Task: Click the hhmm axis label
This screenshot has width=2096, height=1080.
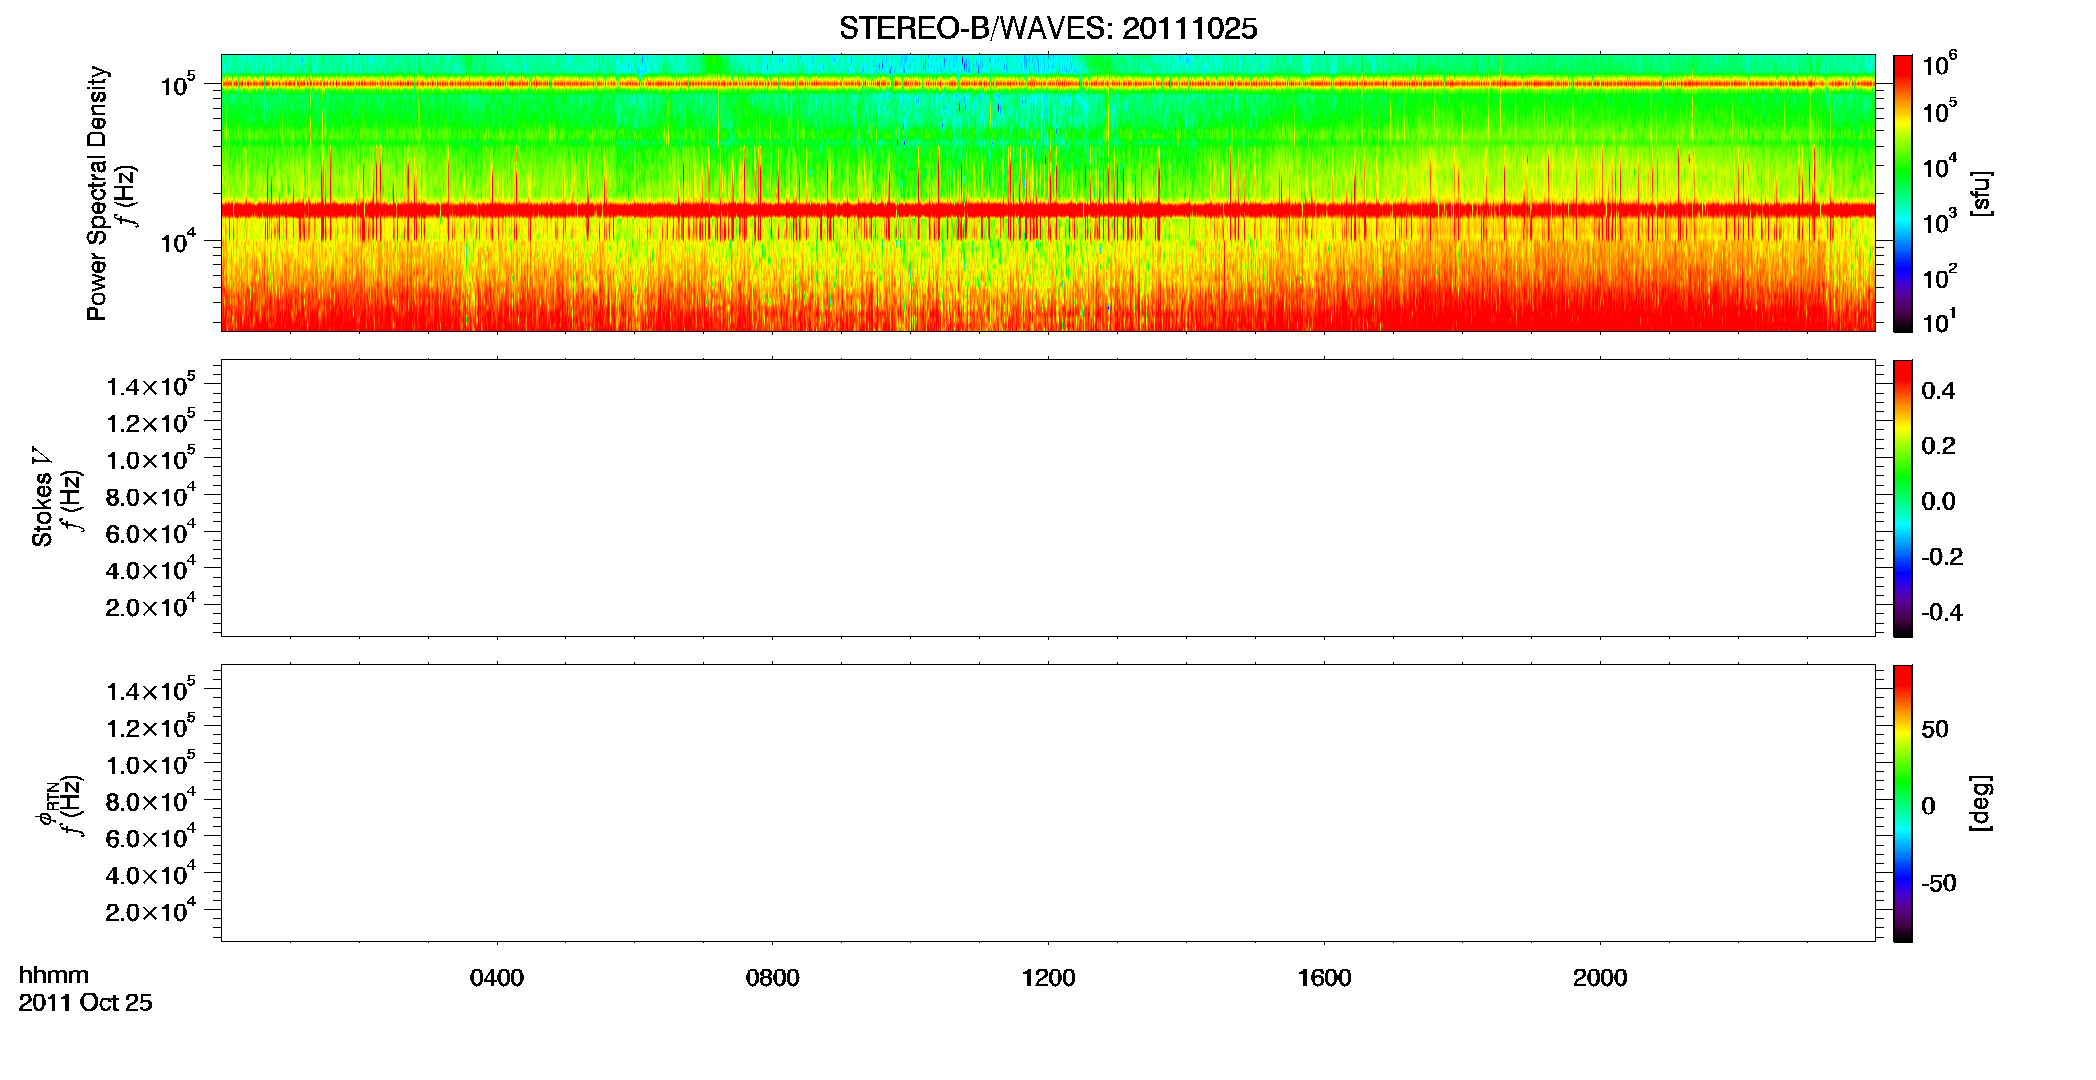Action: point(54,975)
